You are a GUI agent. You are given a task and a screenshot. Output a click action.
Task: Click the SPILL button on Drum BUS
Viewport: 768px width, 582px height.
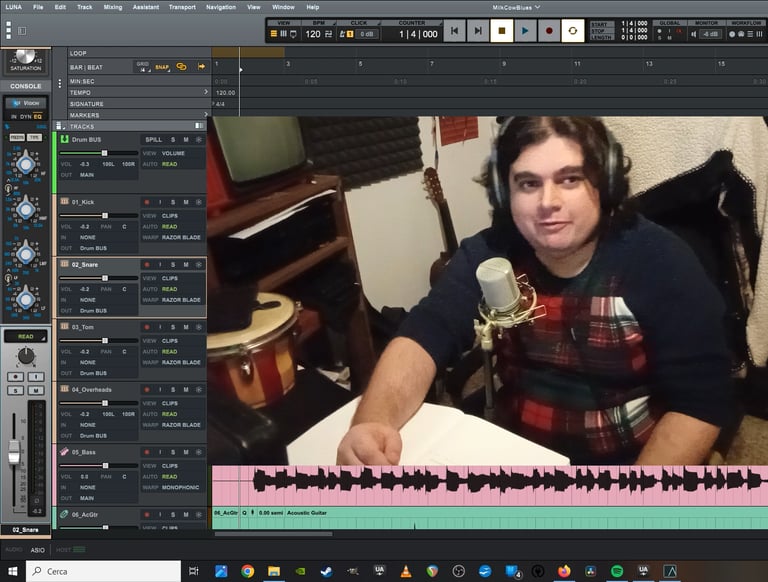pos(153,140)
